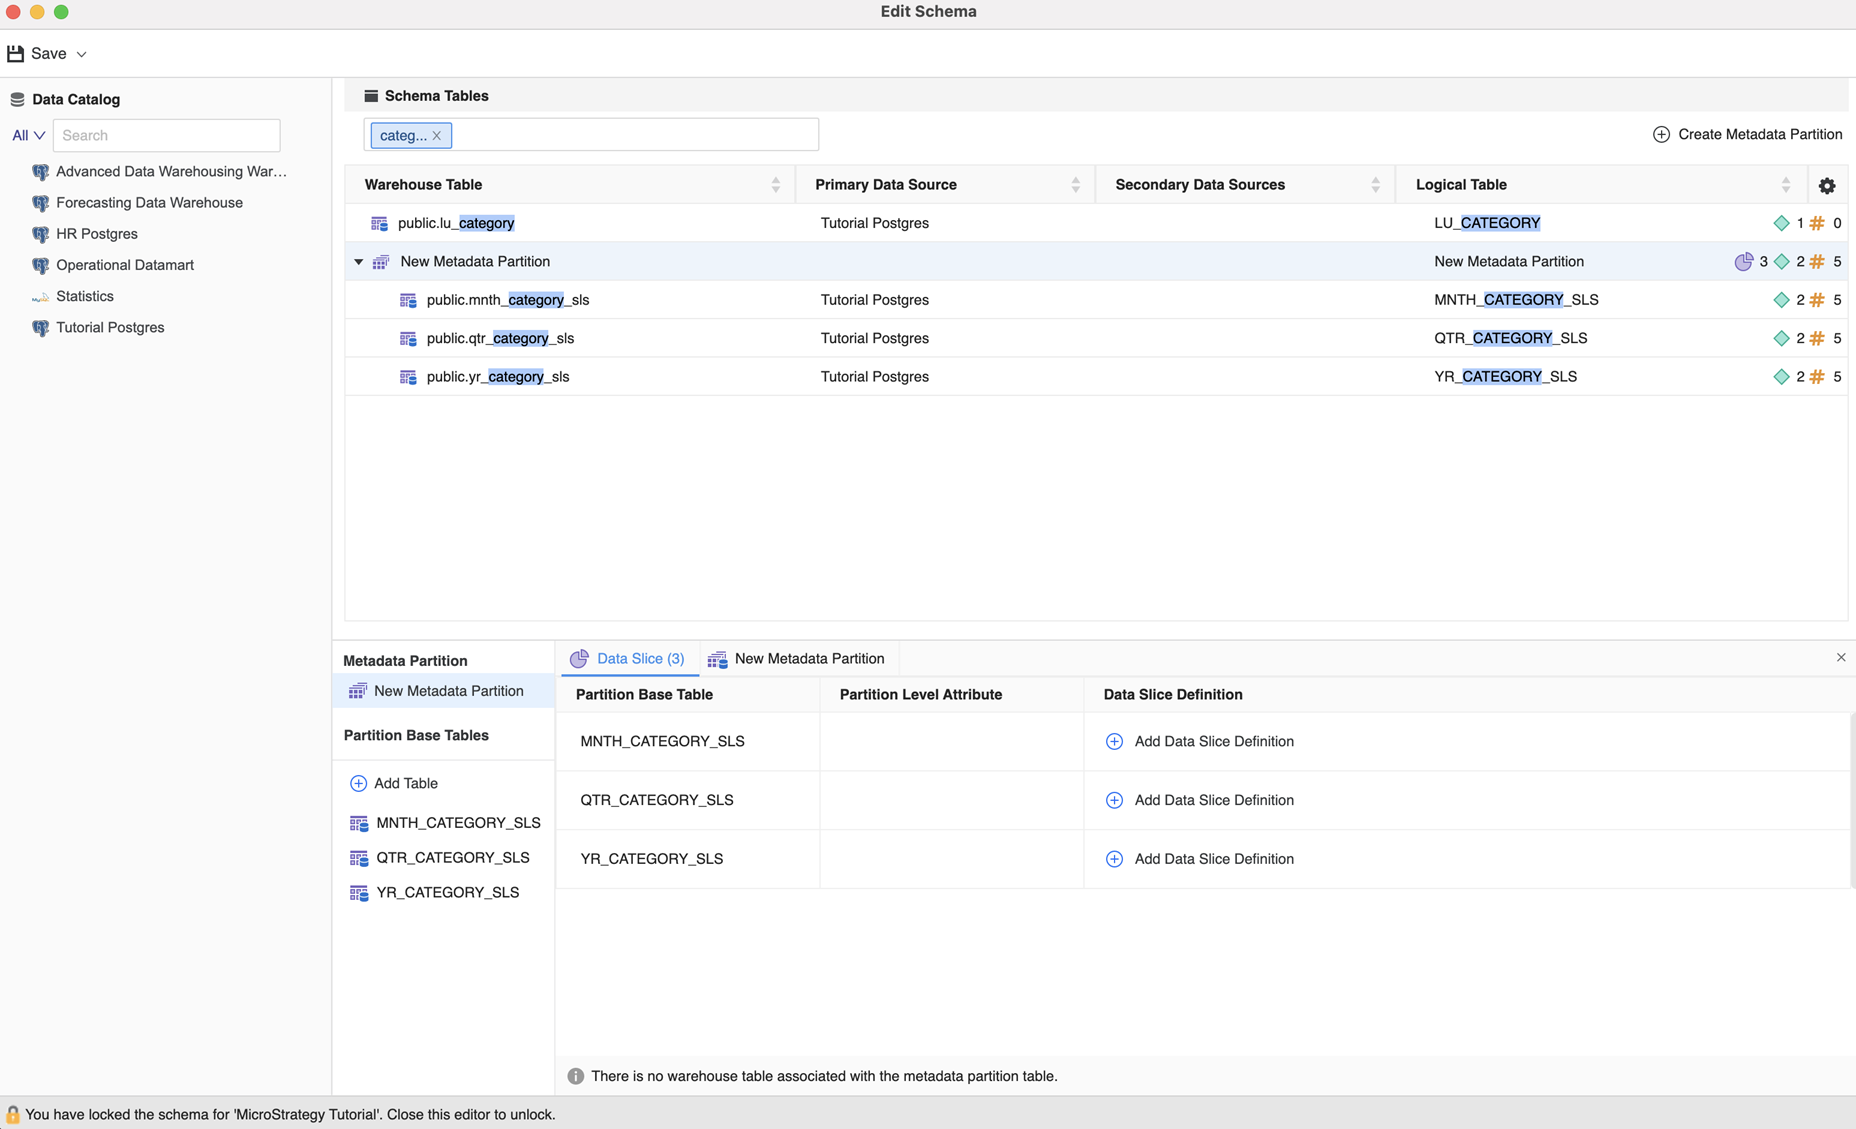Open table column settings gear
Image resolution: width=1856 pixels, height=1129 pixels.
(x=1826, y=185)
